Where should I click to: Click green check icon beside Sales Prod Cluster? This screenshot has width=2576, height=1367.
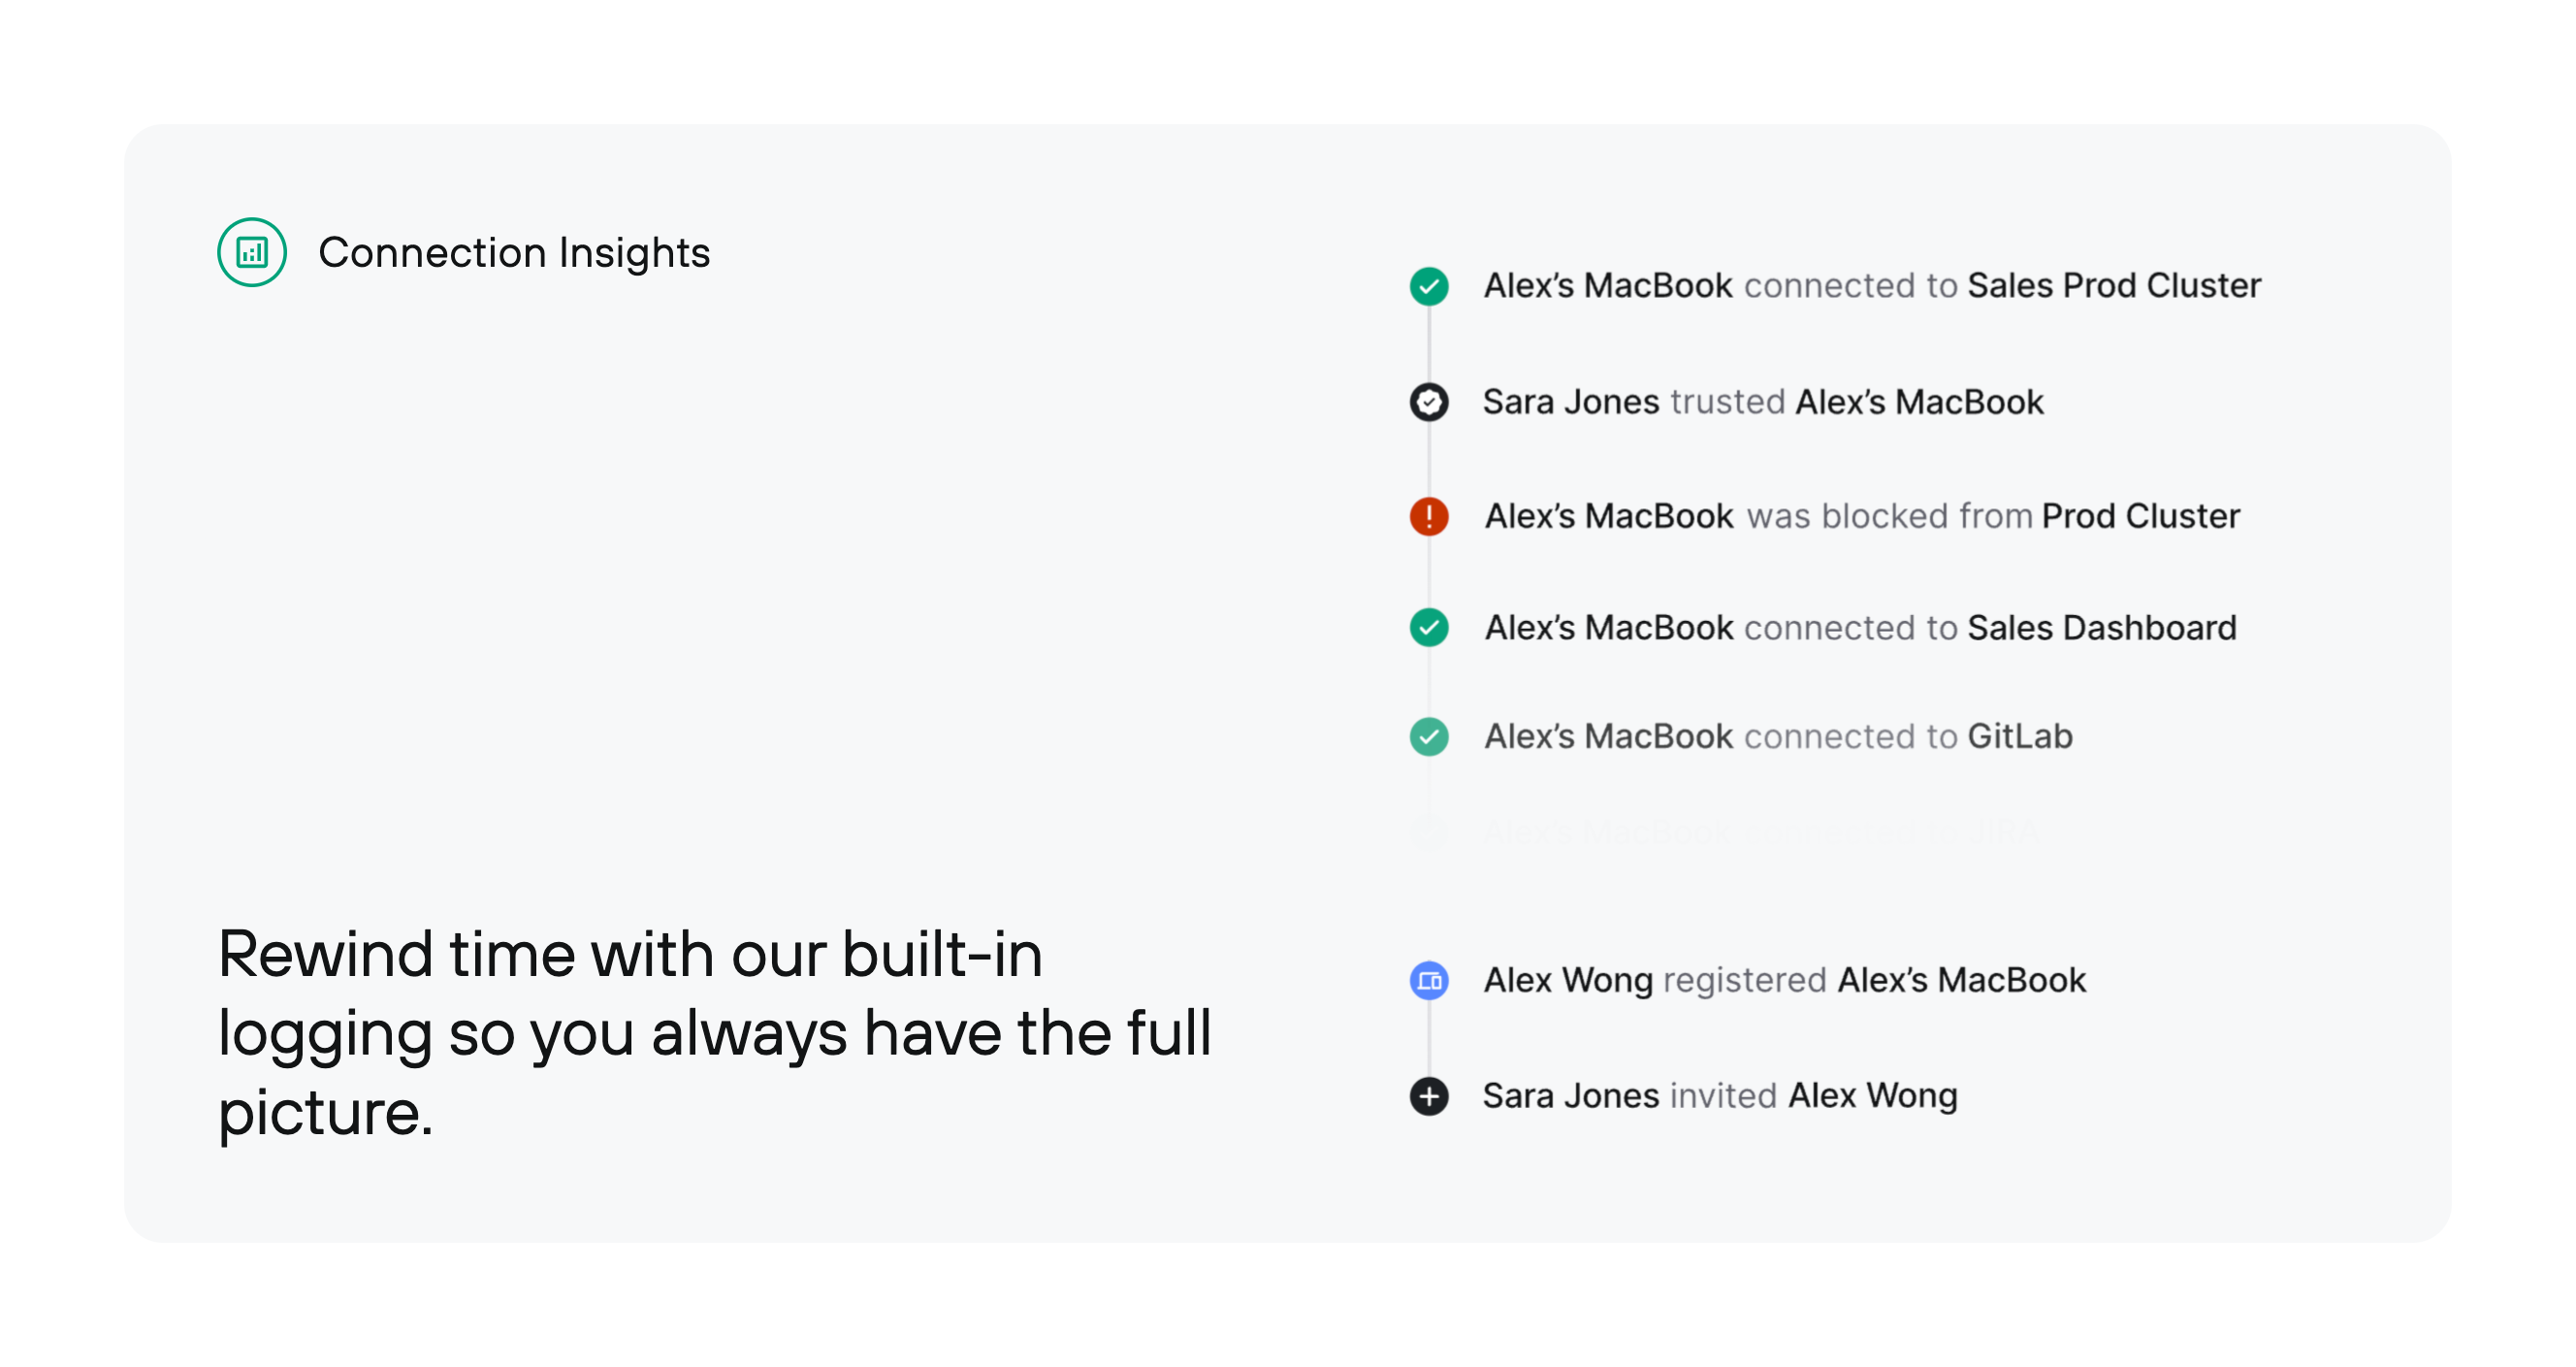coord(1429,286)
